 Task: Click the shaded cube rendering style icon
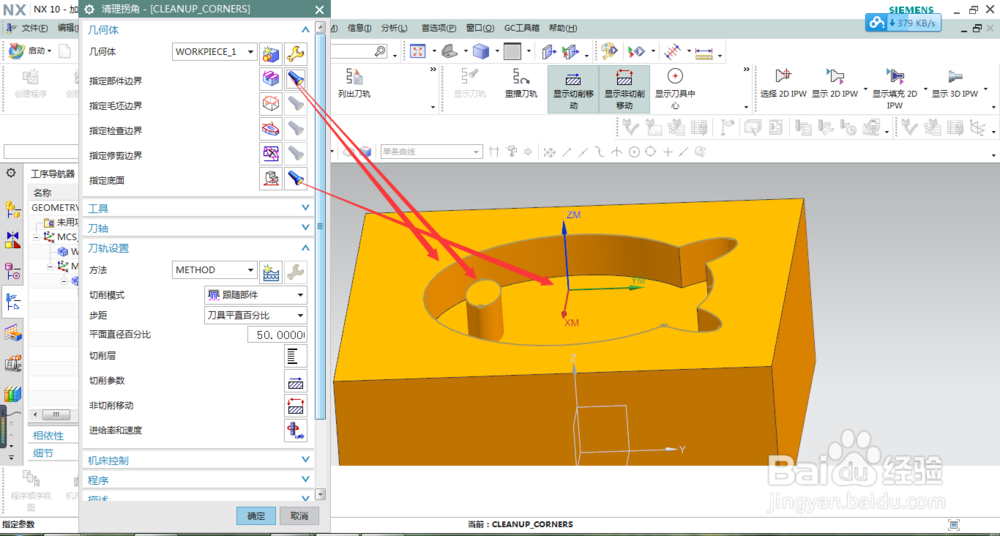click(480, 51)
